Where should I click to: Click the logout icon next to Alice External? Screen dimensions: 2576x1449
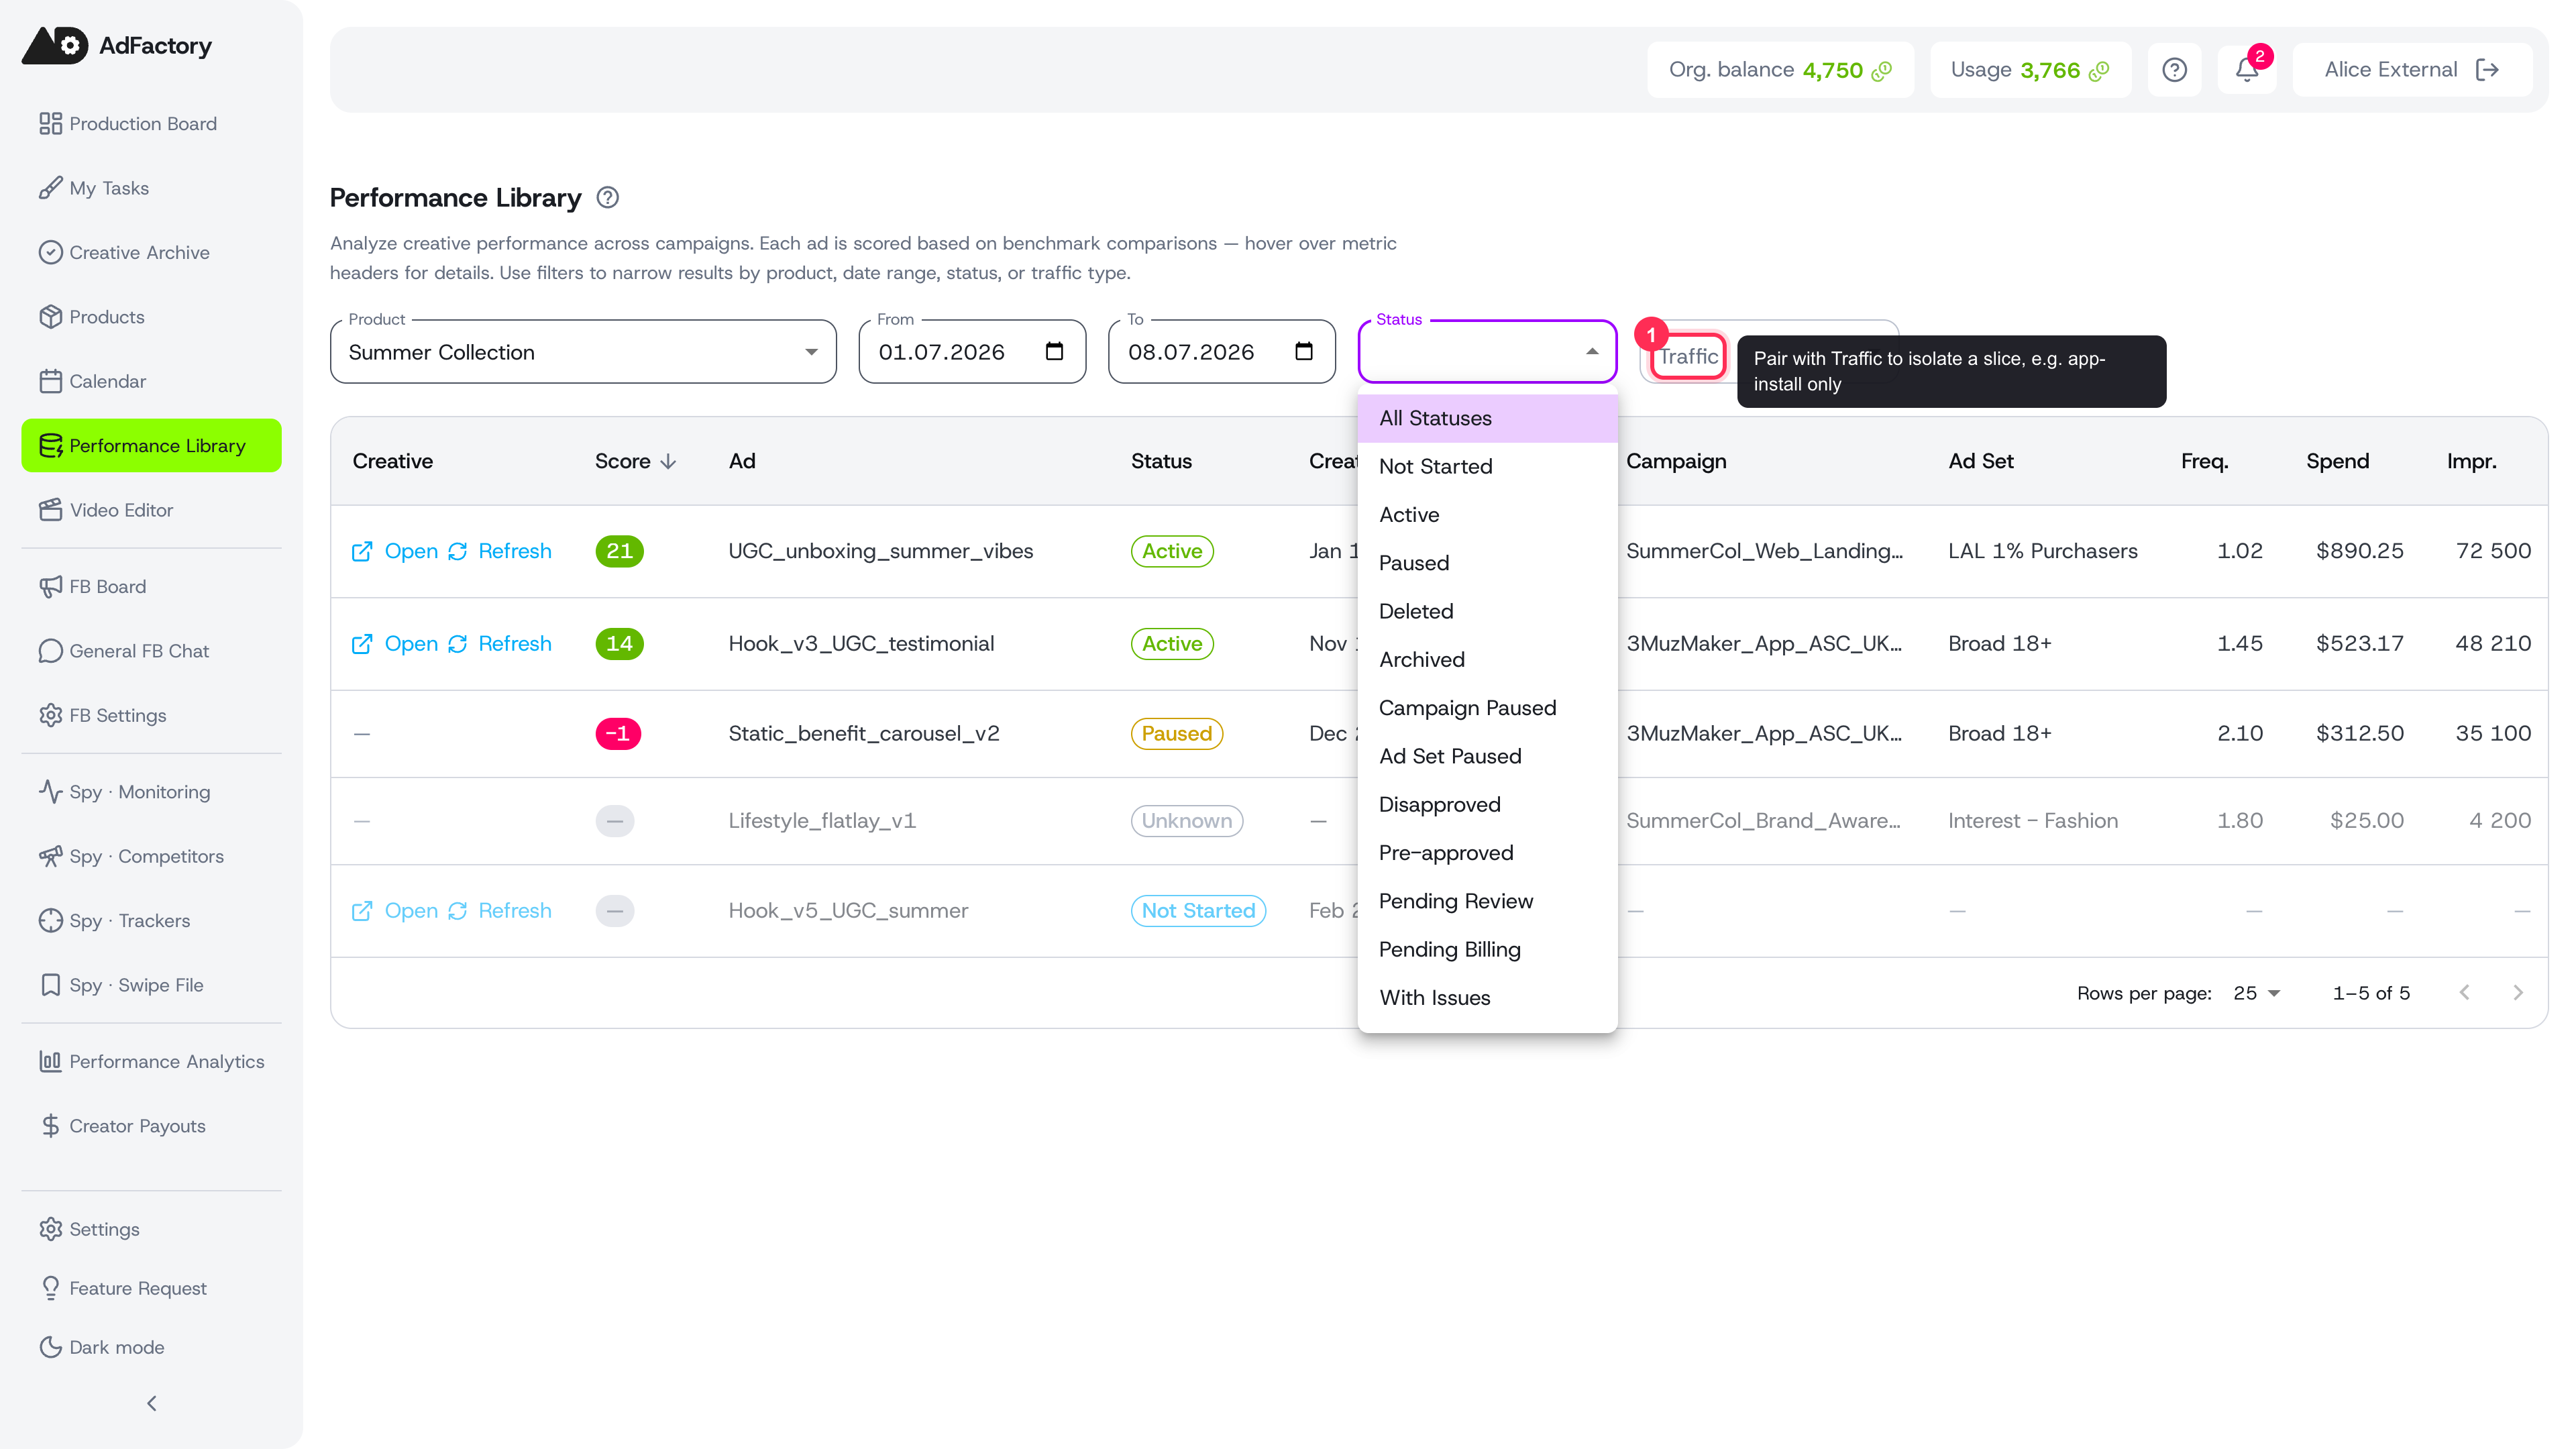pos(2487,70)
